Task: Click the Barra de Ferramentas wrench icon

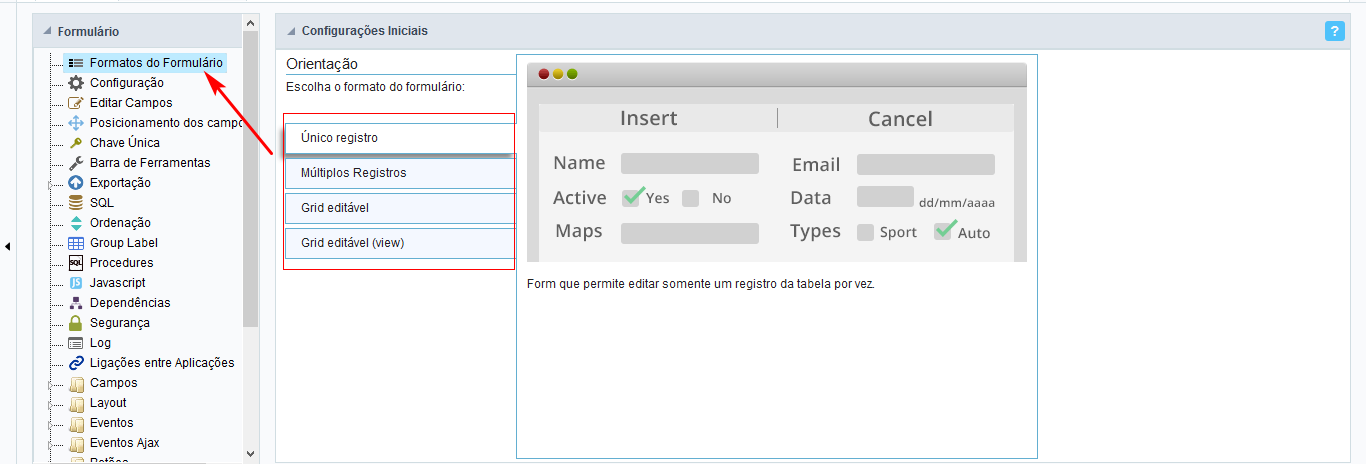Action: pyautogui.click(x=76, y=163)
